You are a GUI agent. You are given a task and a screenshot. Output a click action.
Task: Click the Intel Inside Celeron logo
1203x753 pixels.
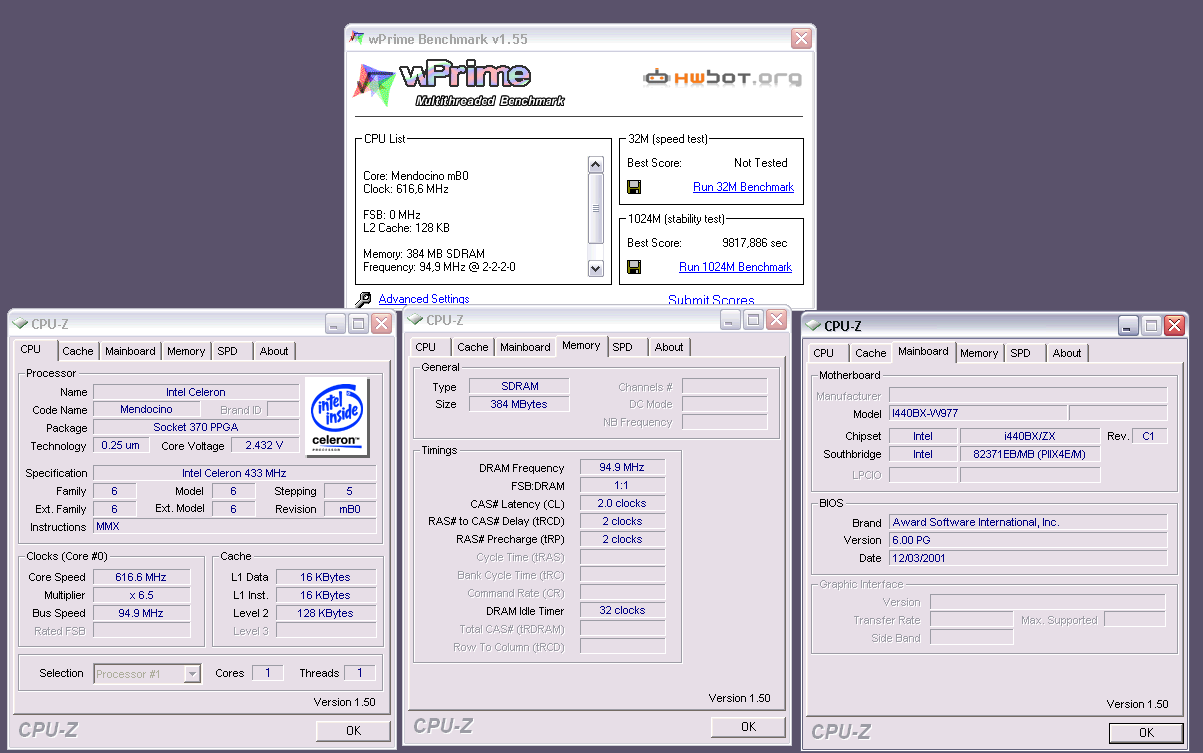(337, 416)
